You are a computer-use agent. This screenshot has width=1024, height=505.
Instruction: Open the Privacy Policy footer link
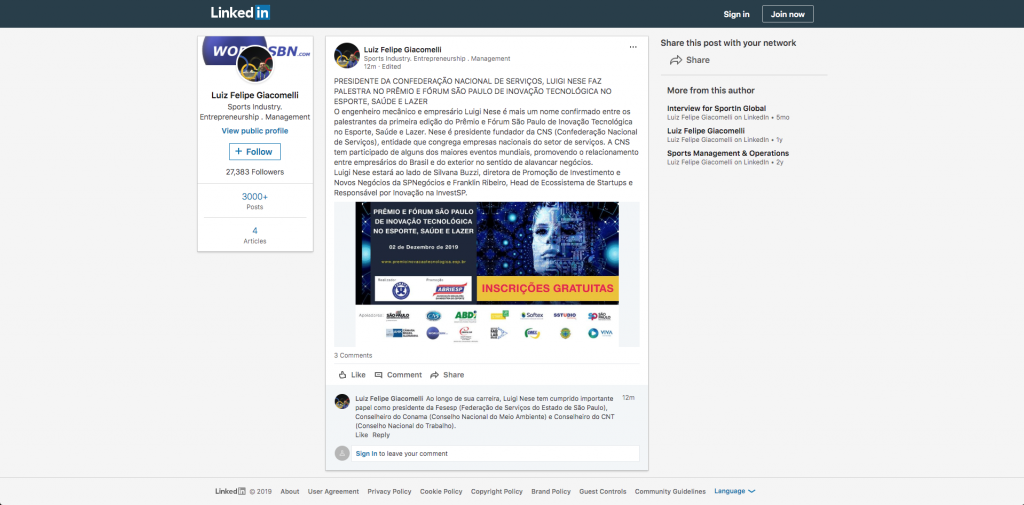pos(389,491)
